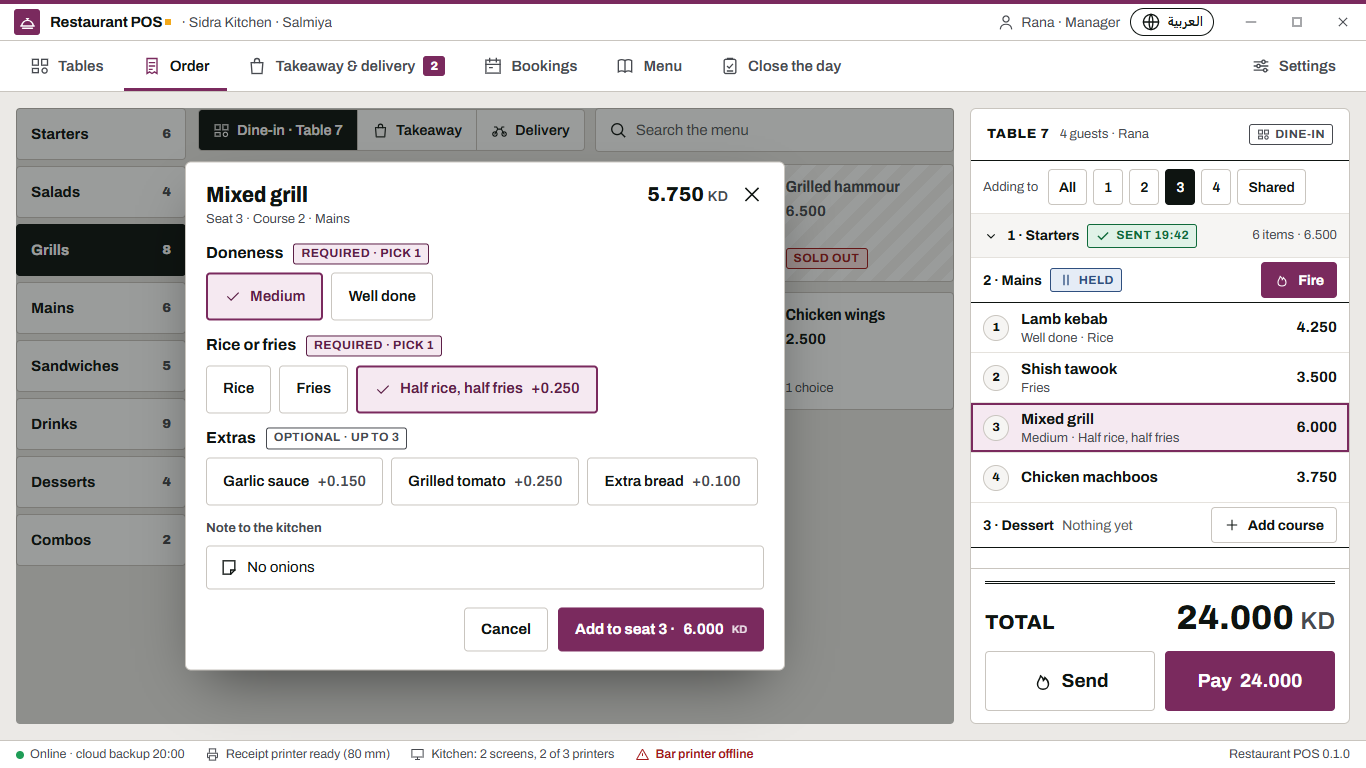Select Medium doneness
The image size is (1366, 768).
point(264,296)
